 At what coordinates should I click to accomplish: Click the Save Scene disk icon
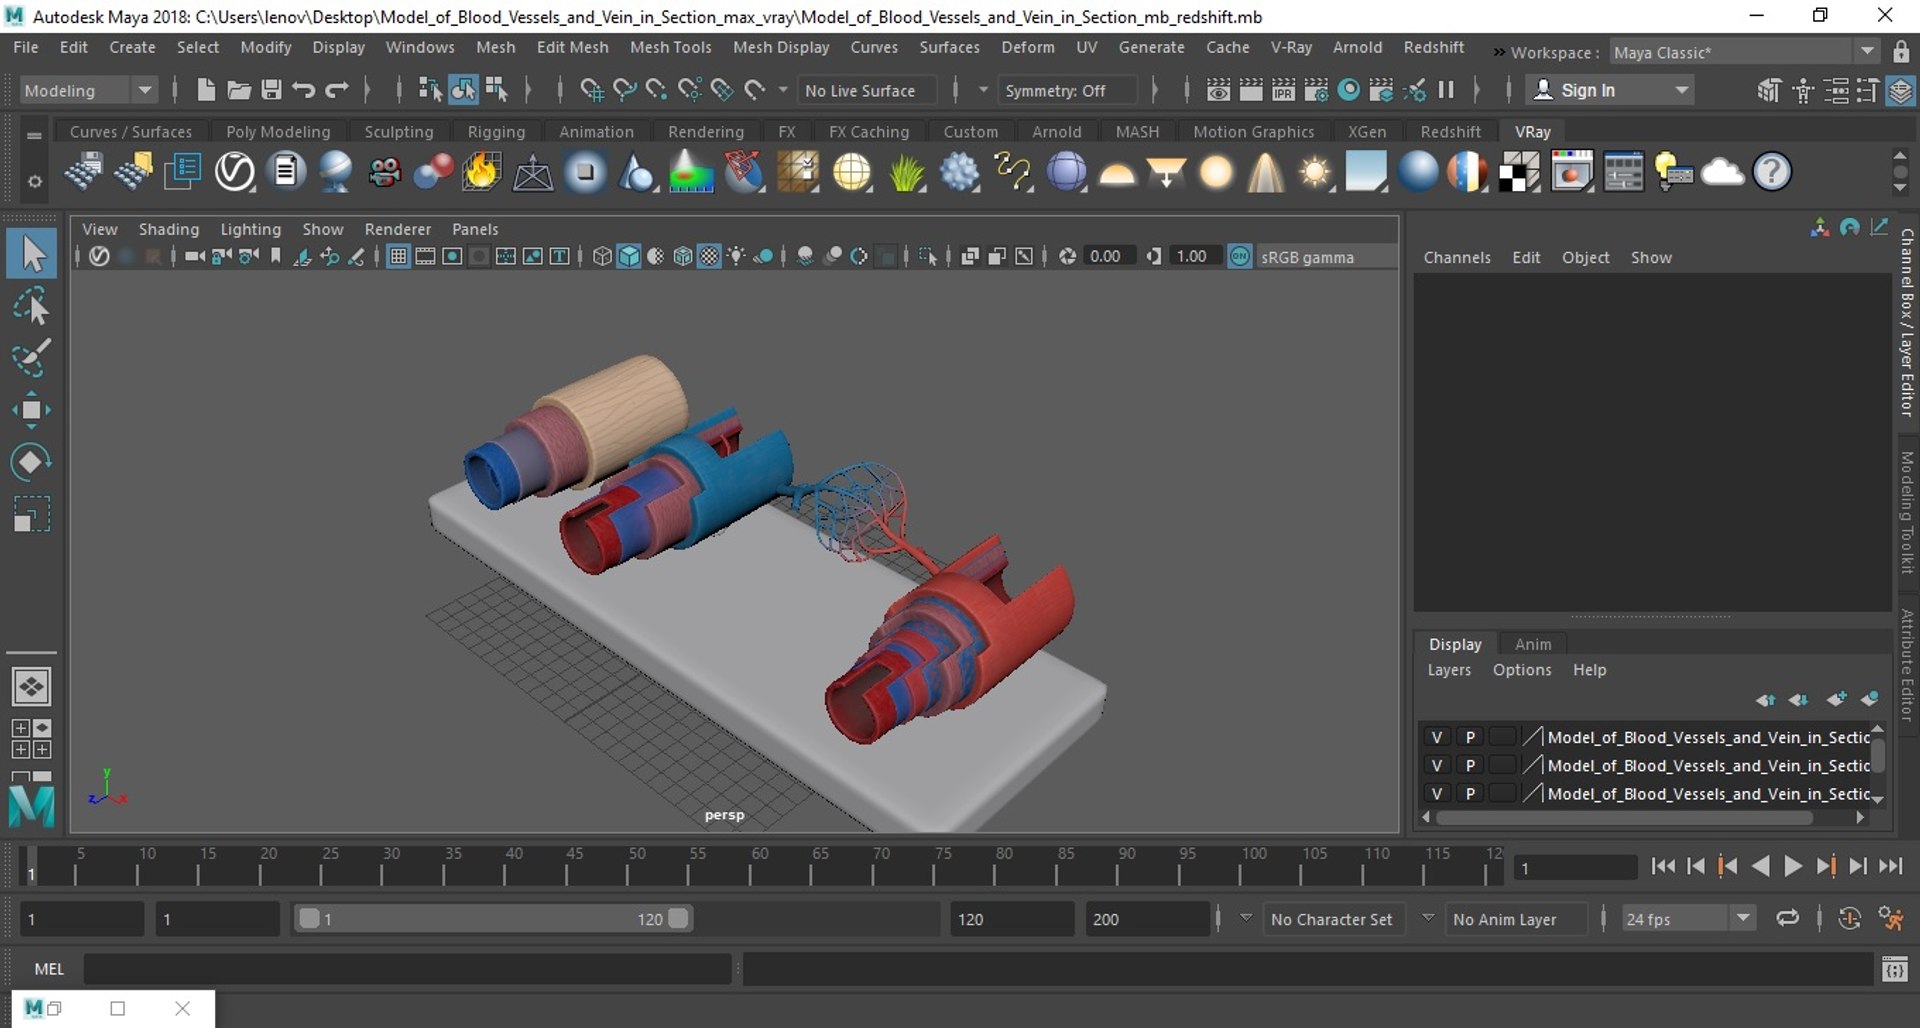pos(271,90)
